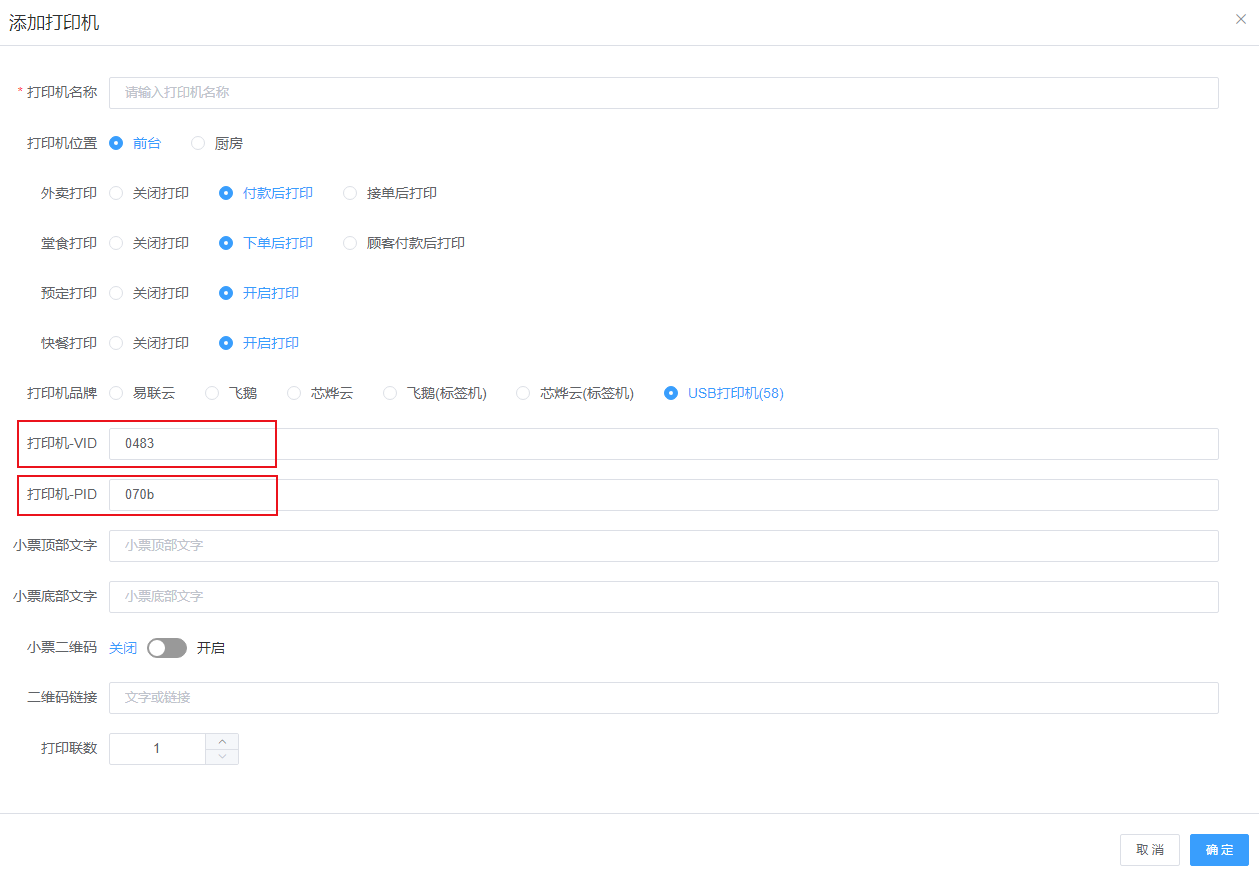Click the 添加打印机 dialog title
The width and height of the screenshot is (1259, 879).
tap(54, 23)
